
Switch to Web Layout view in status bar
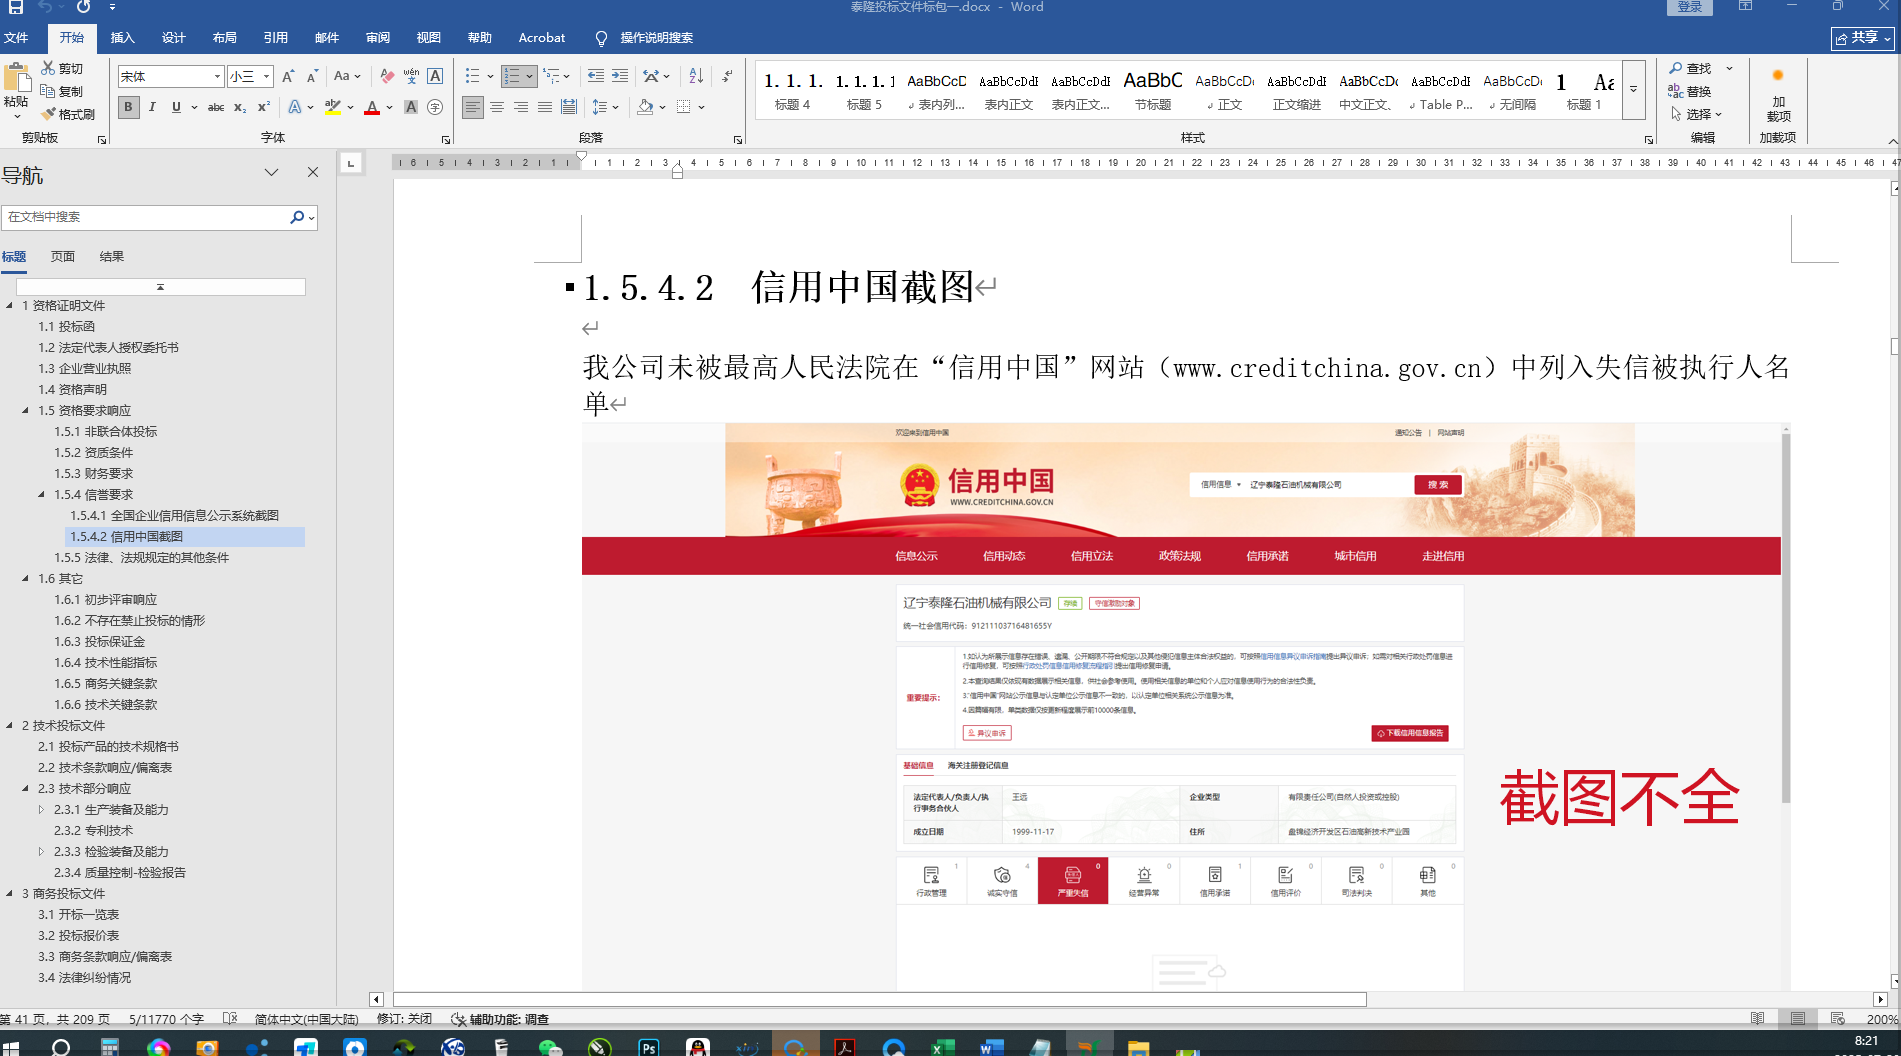click(1838, 1019)
